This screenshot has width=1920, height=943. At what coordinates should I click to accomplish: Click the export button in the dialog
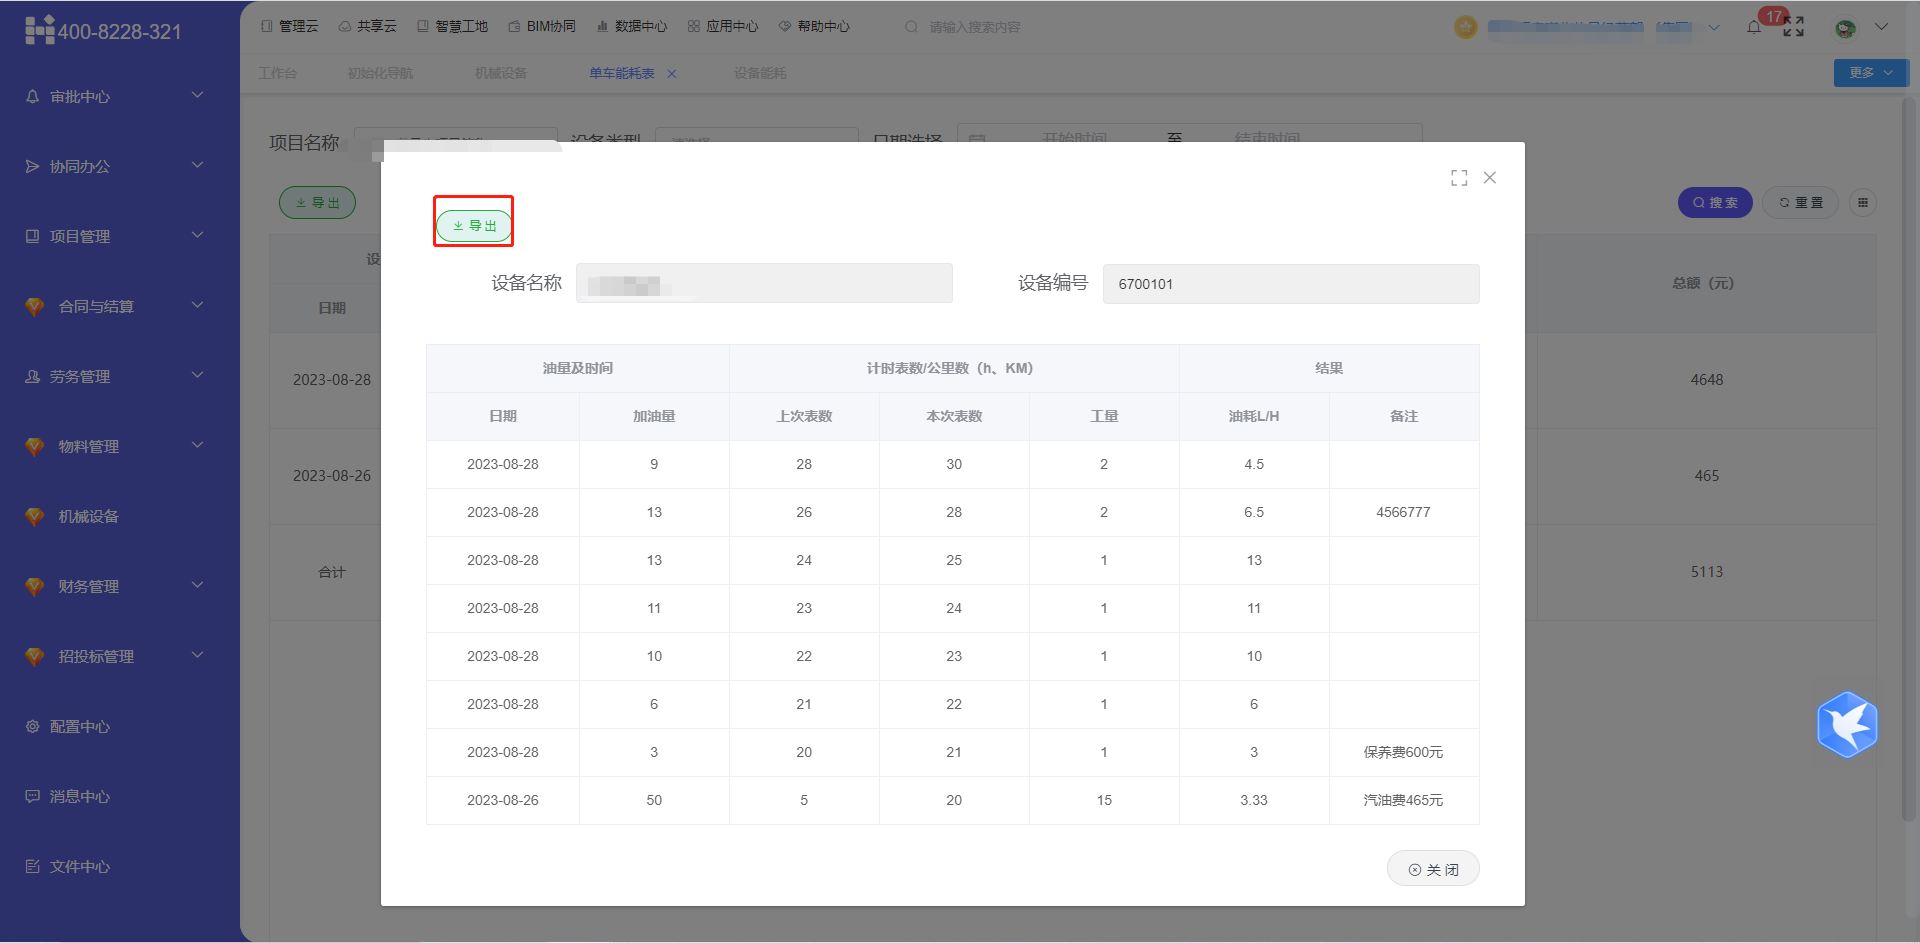click(x=474, y=225)
